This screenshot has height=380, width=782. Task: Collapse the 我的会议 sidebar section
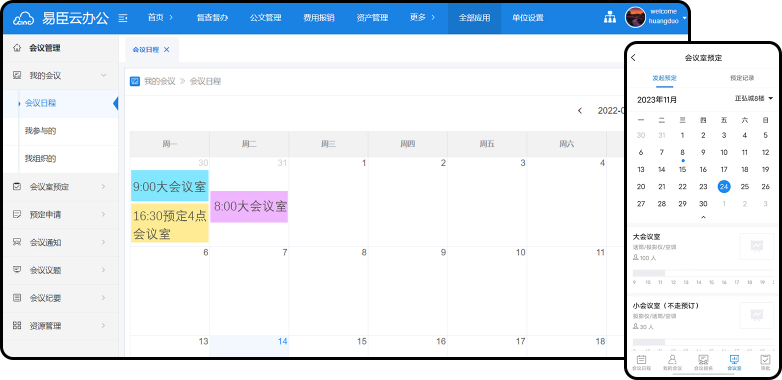tap(104, 75)
